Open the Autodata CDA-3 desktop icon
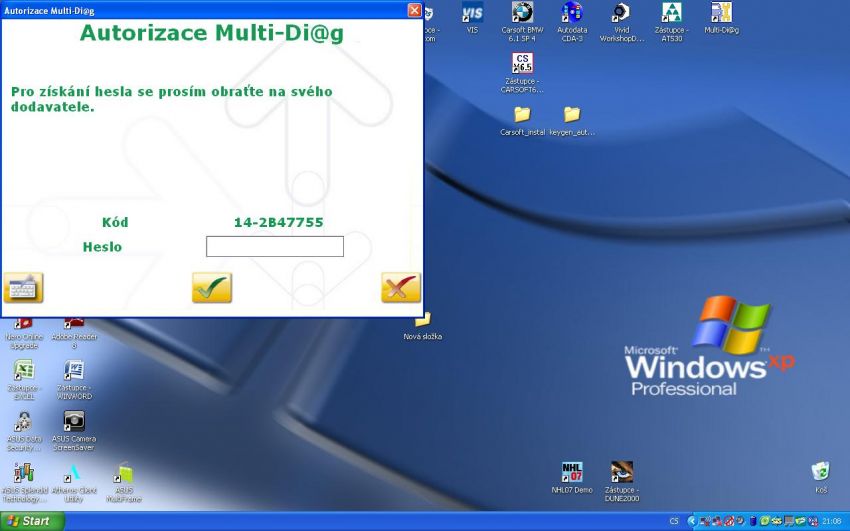 point(572,22)
